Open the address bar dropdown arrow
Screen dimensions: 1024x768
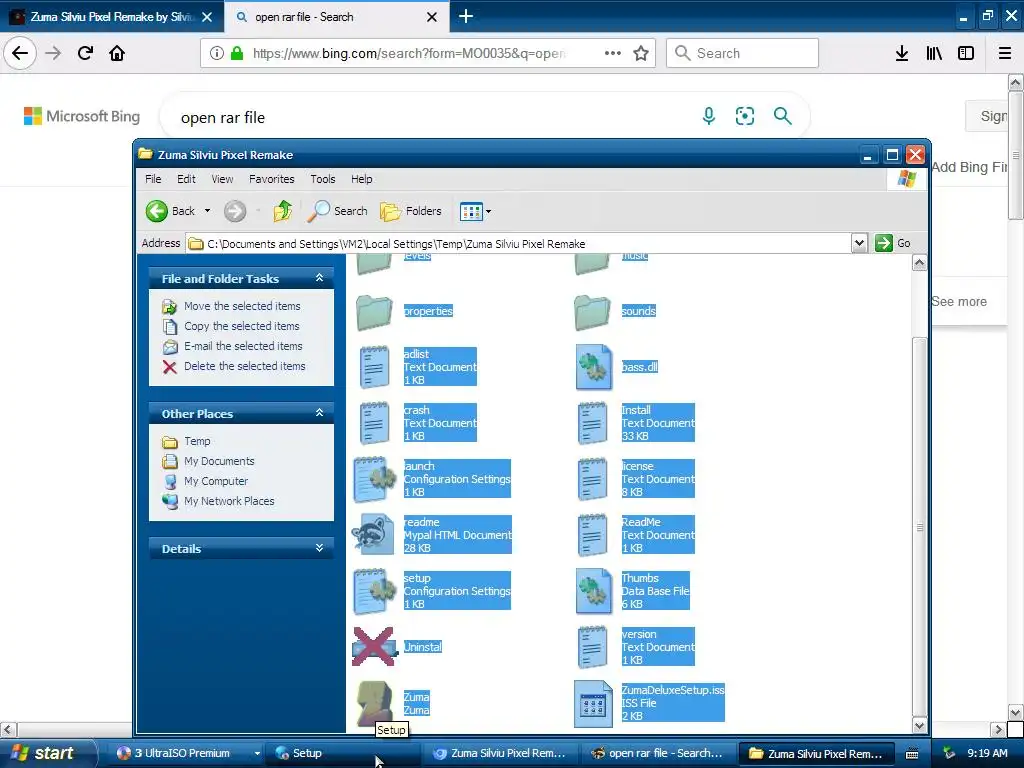click(x=859, y=244)
